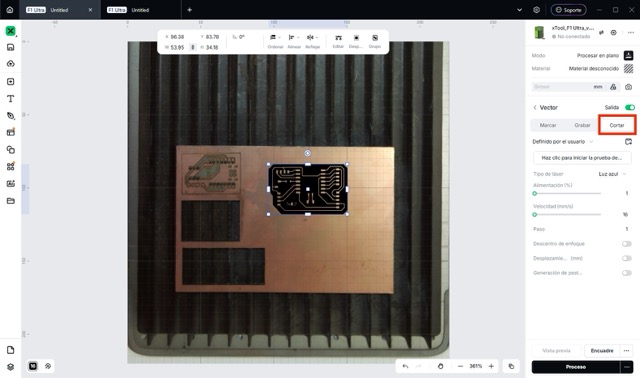Viewport: 640px width, 378px height.
Task: Select the Marcar tab
Action: [x=548, y=125]
